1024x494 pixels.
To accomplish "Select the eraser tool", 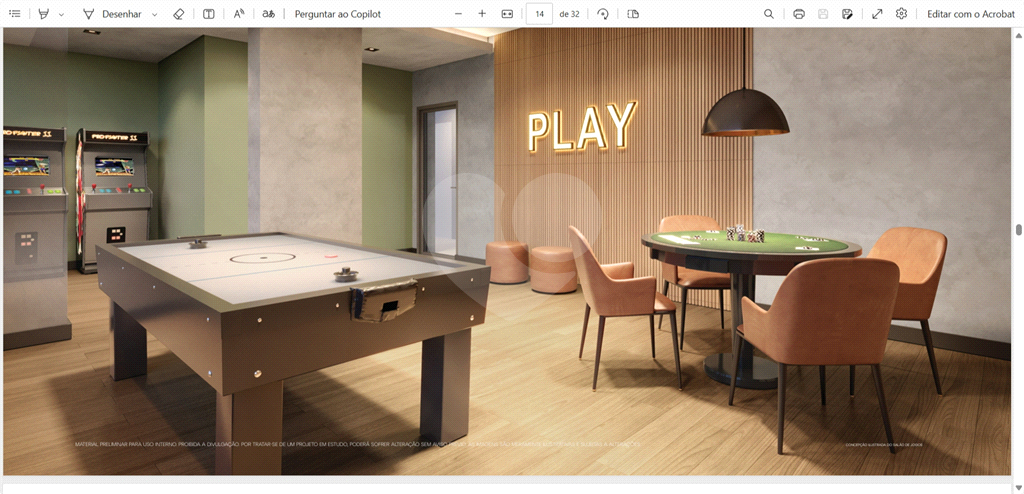I will pyautogui.click(x=179, y=14).
